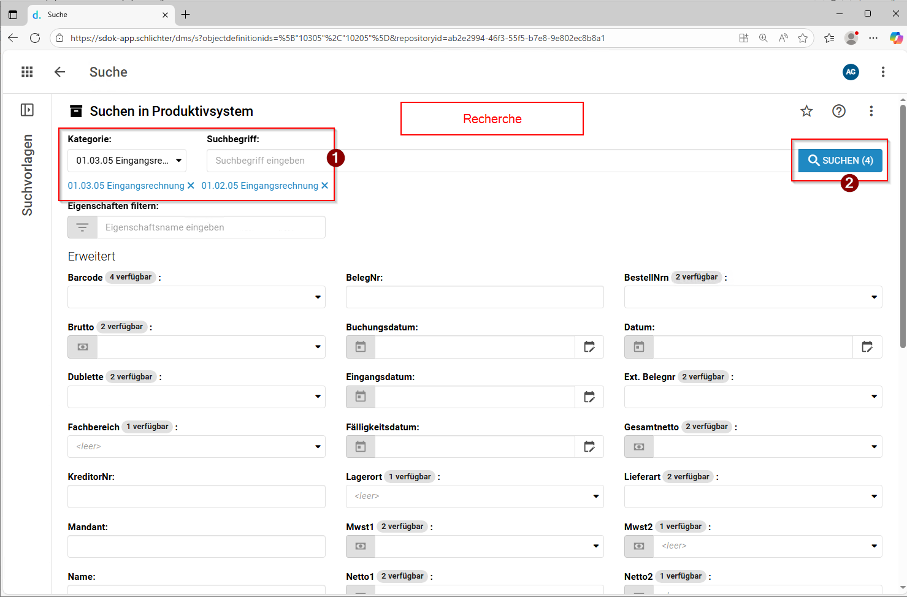
Task: Click the browser address bar URL
Action: (338, 38)
